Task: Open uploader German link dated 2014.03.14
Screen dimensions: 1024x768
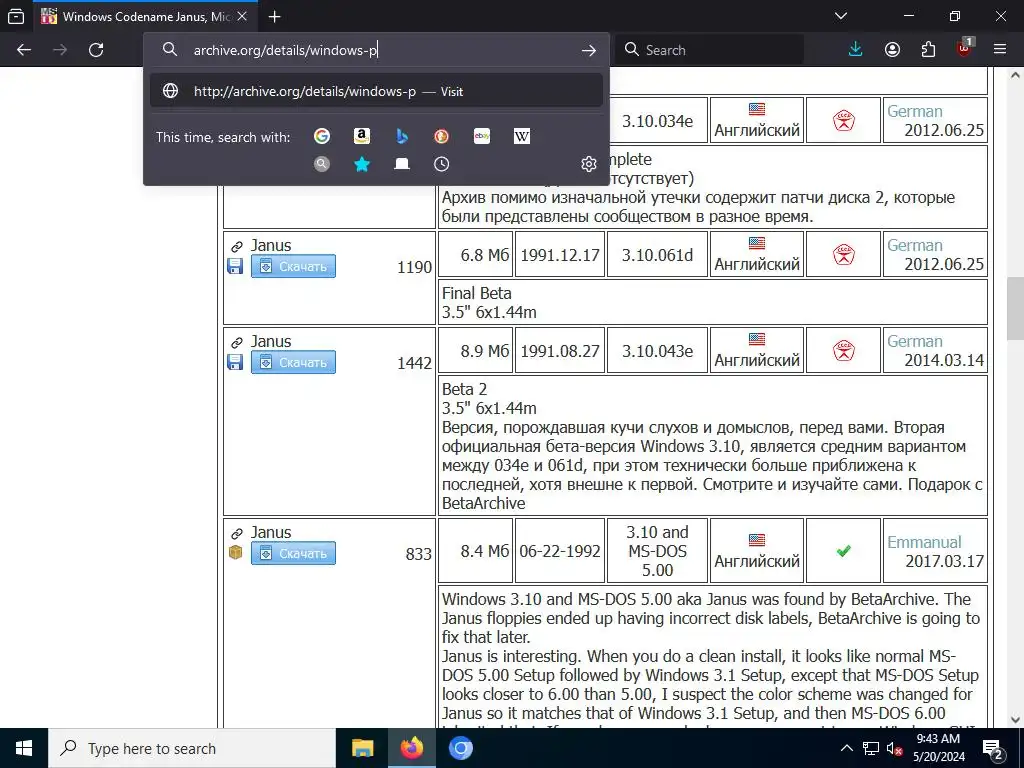Action: pyautogui.click(x=914, y=342)
